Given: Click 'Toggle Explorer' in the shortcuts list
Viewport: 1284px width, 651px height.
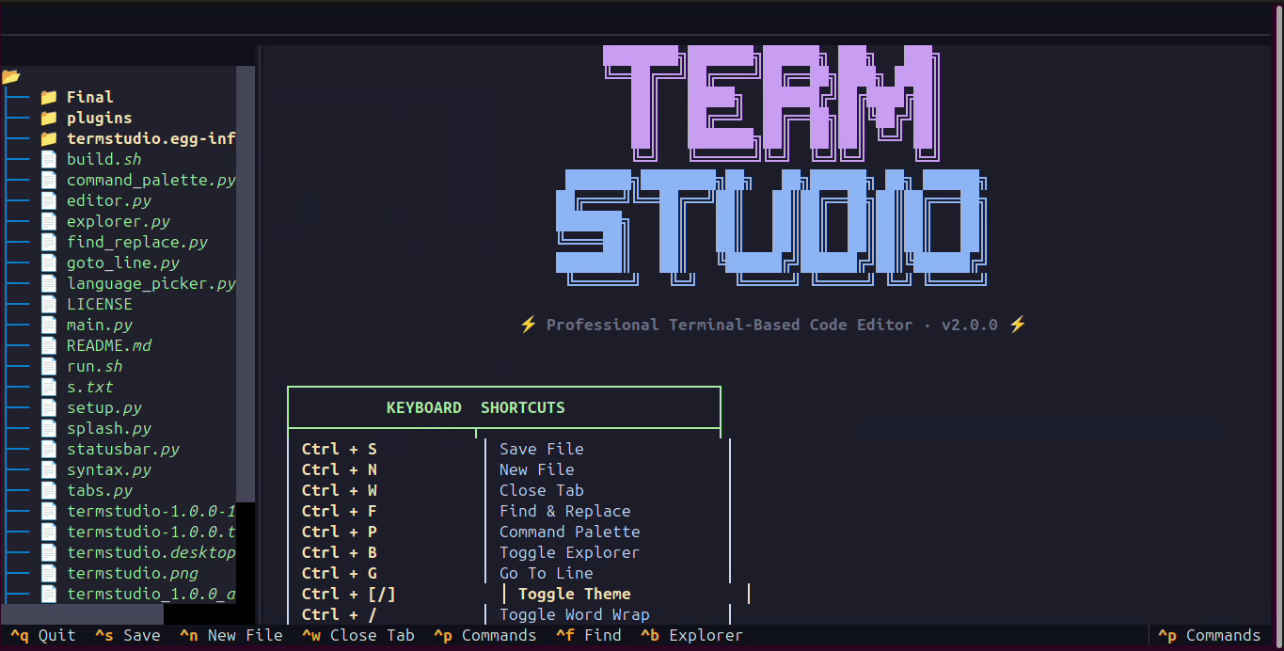Looking at the screenshot, I should (569, 552).
